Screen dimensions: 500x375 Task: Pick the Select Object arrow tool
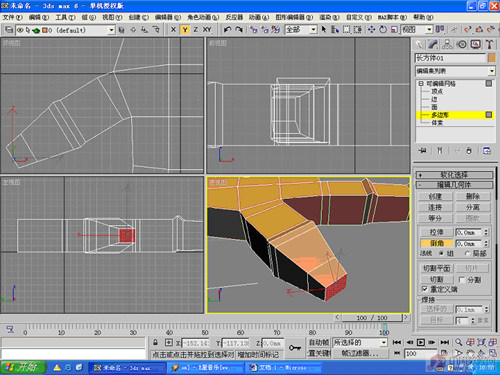tap(324, 30)
